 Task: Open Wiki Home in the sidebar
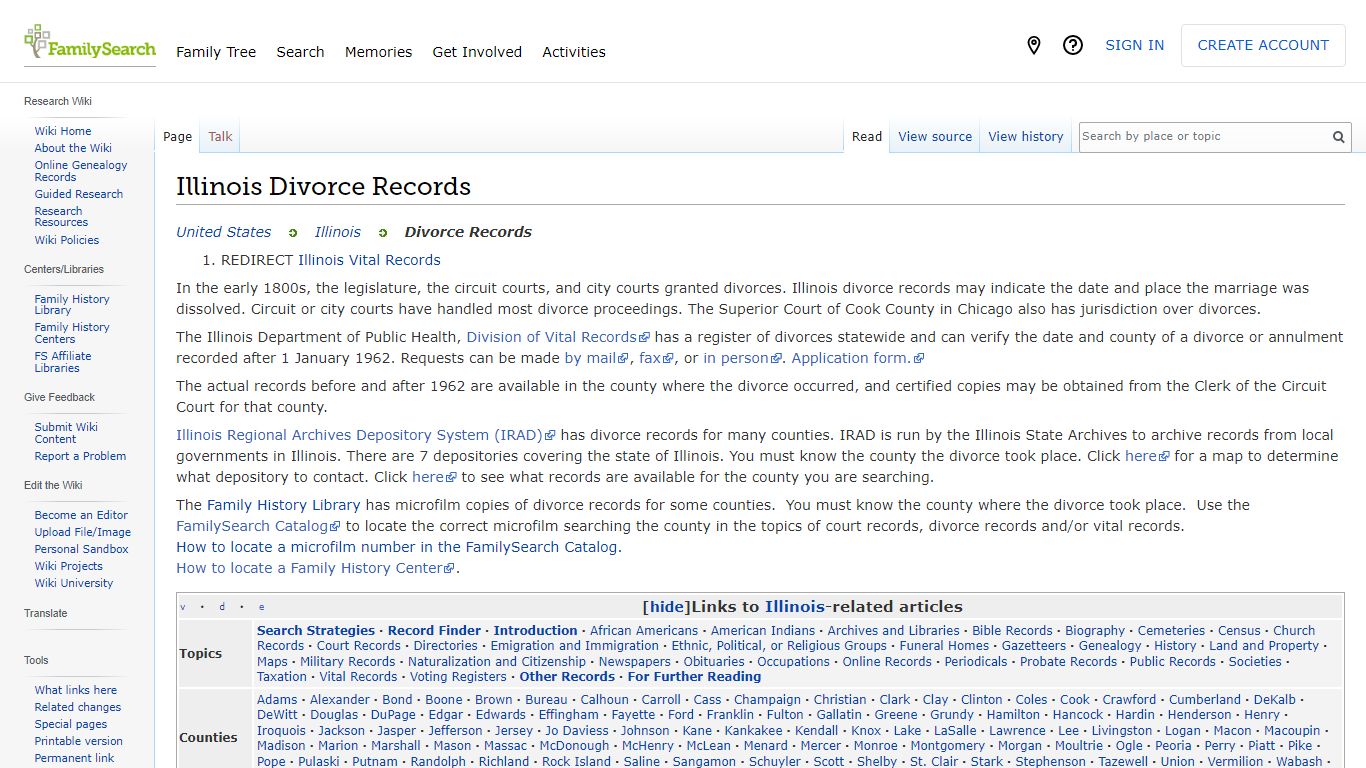tap(63, 131)
